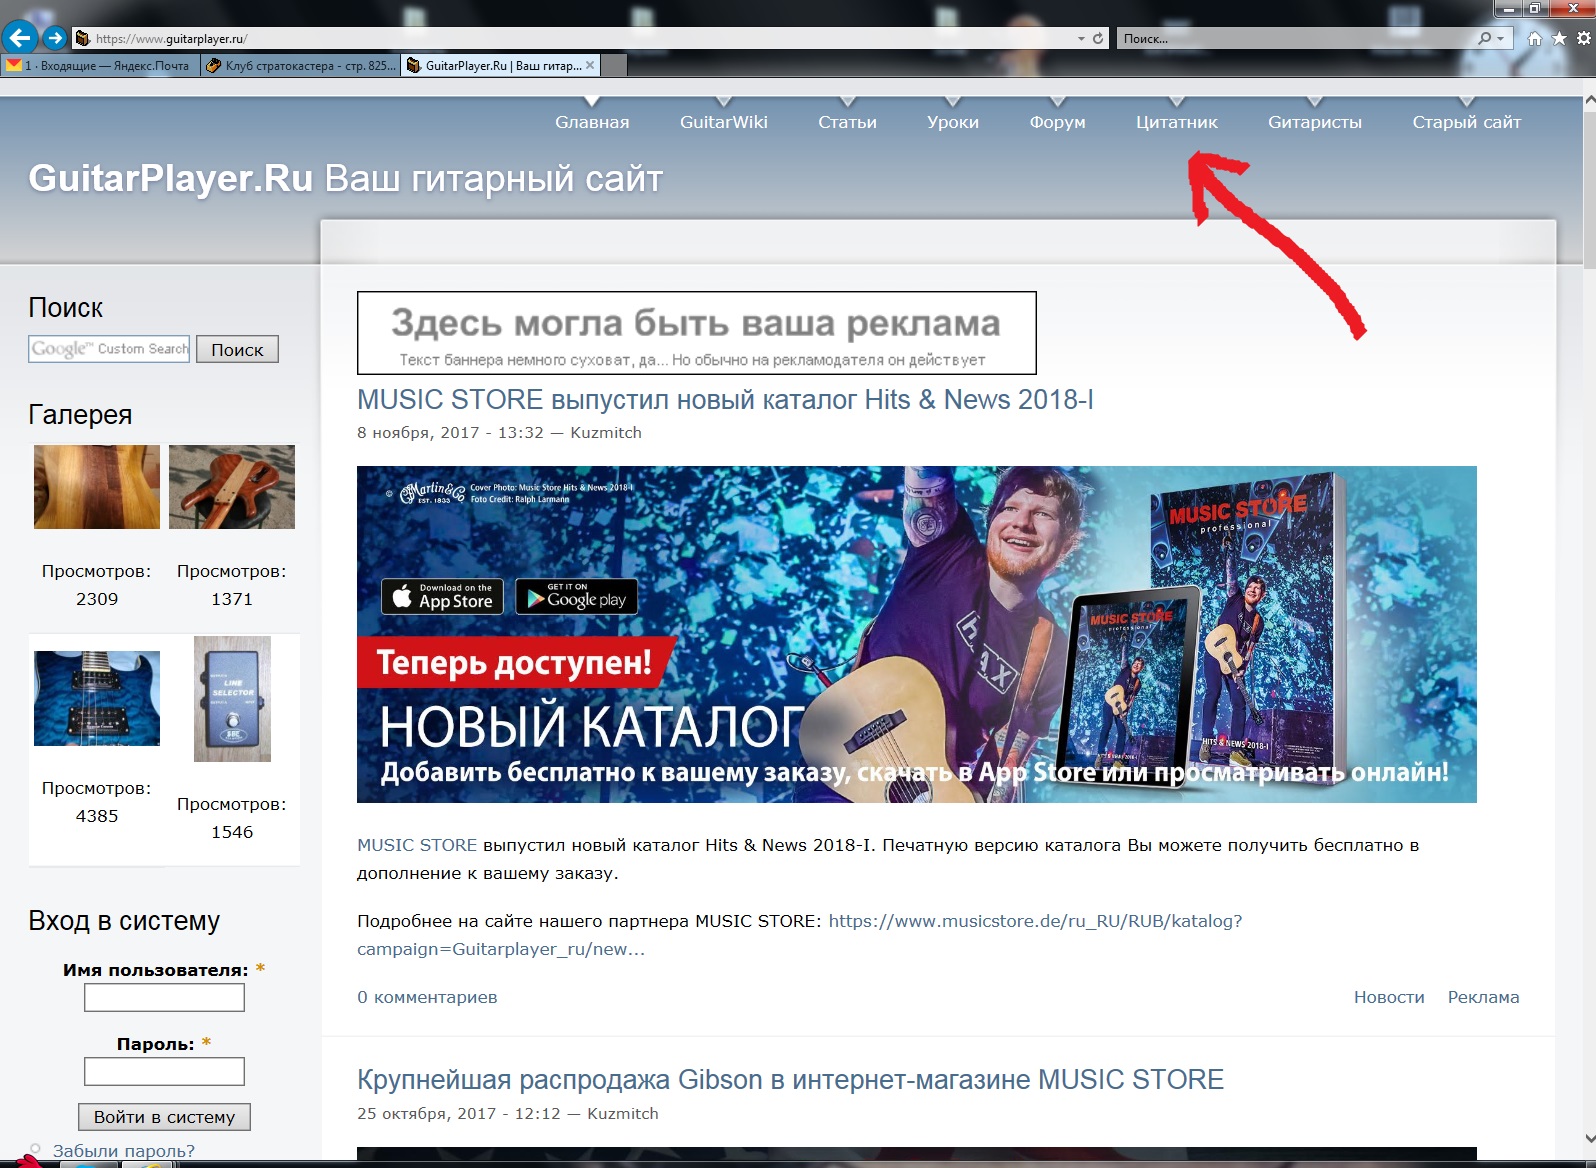1596x1168 pixels.
Task: Click the Имя пользователя input field
Action: click(x=164, y=997)
